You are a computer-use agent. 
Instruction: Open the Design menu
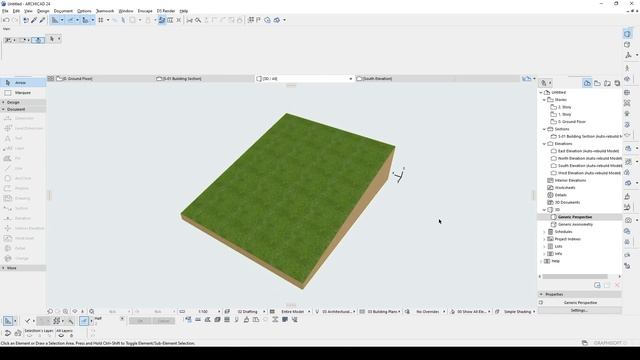pos(43,11)
